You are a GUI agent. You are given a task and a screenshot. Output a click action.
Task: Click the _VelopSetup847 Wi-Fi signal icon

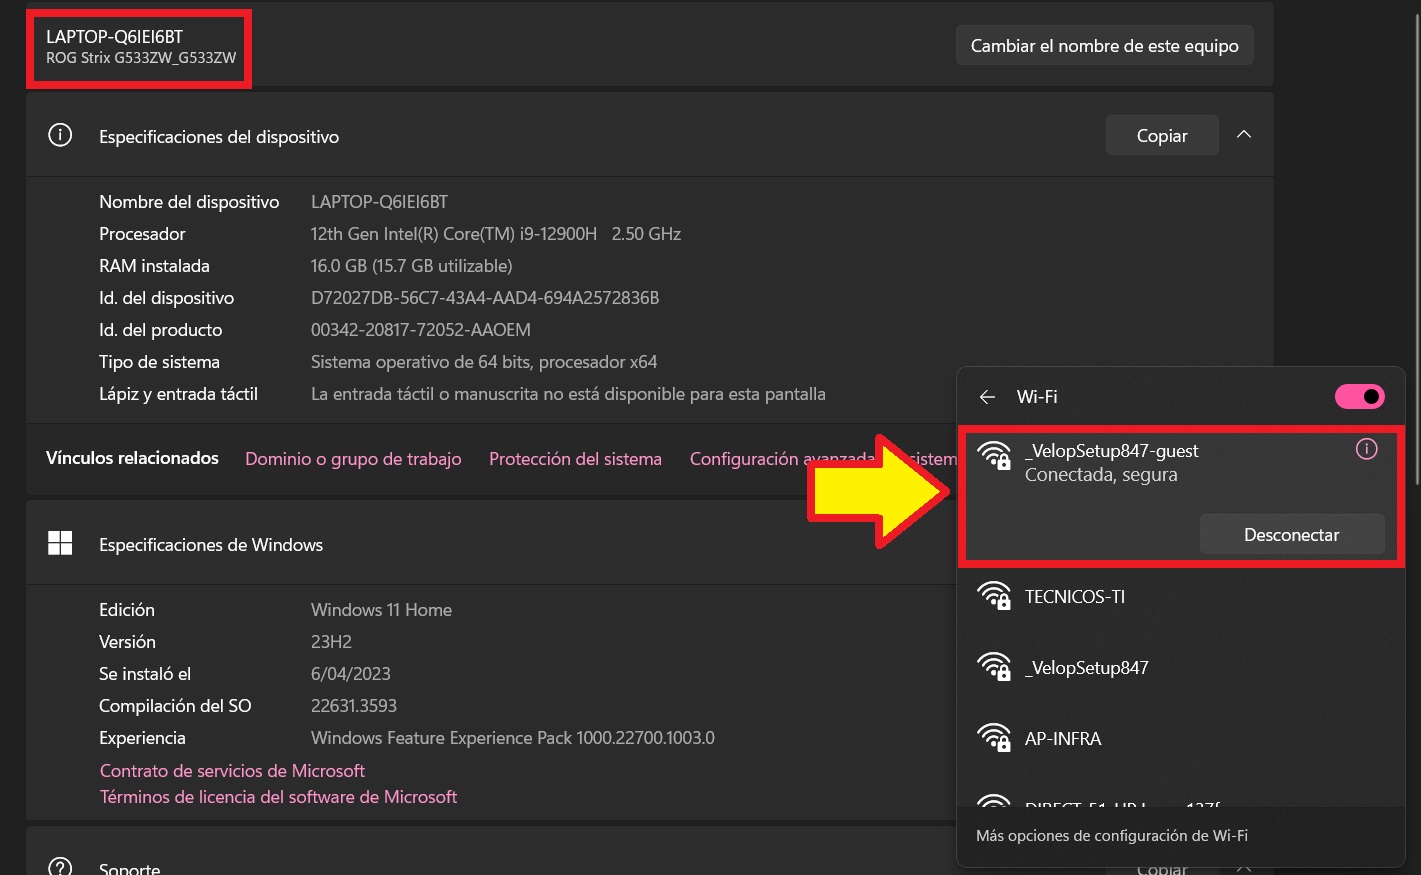coord(993,667)
